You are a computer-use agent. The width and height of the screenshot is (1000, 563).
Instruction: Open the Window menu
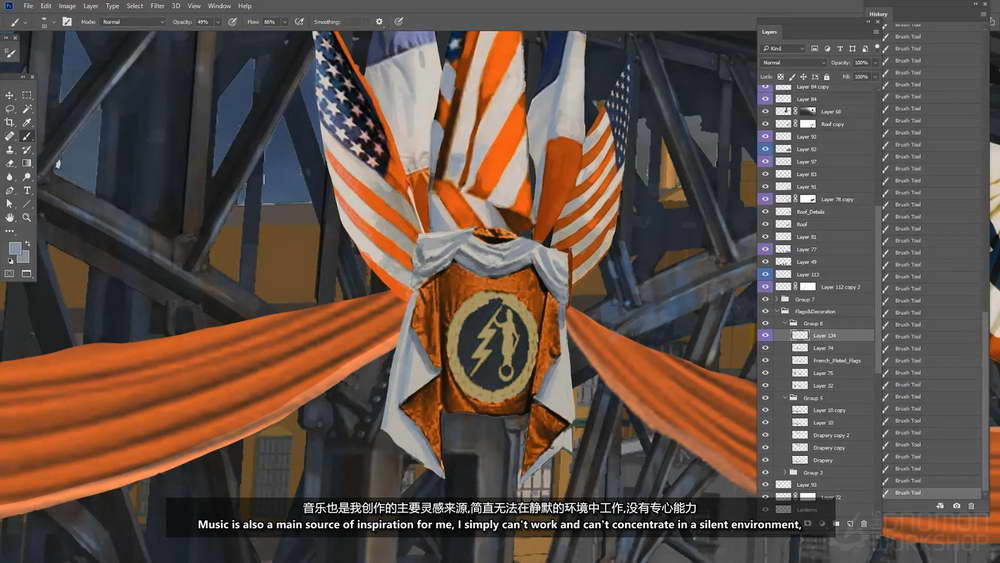(x=219, y=6)
